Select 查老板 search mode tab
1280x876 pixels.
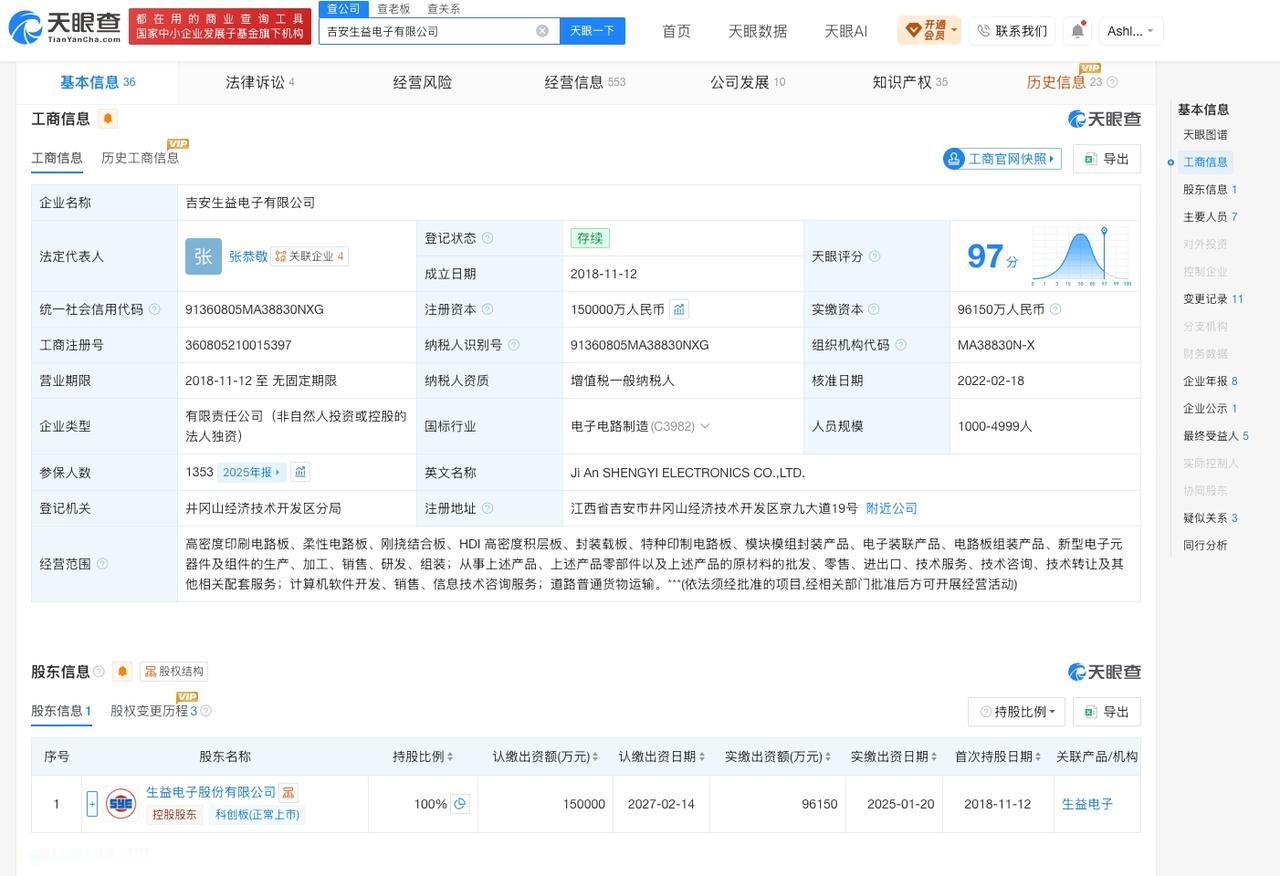(x=393, y=9)
